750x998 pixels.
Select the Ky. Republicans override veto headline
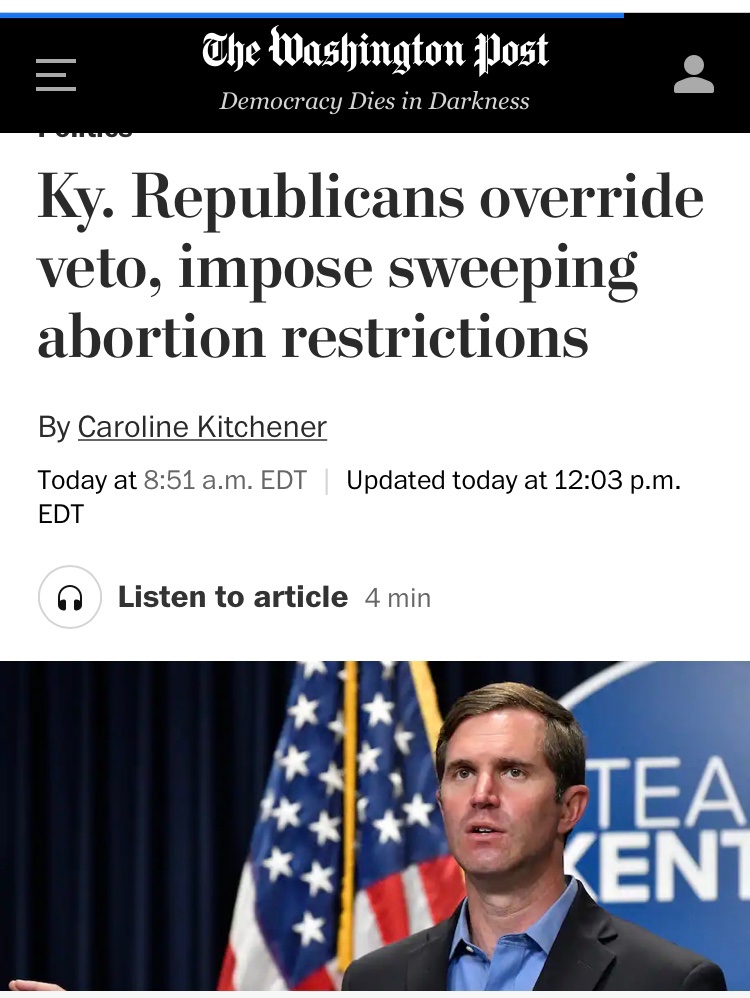370,267
